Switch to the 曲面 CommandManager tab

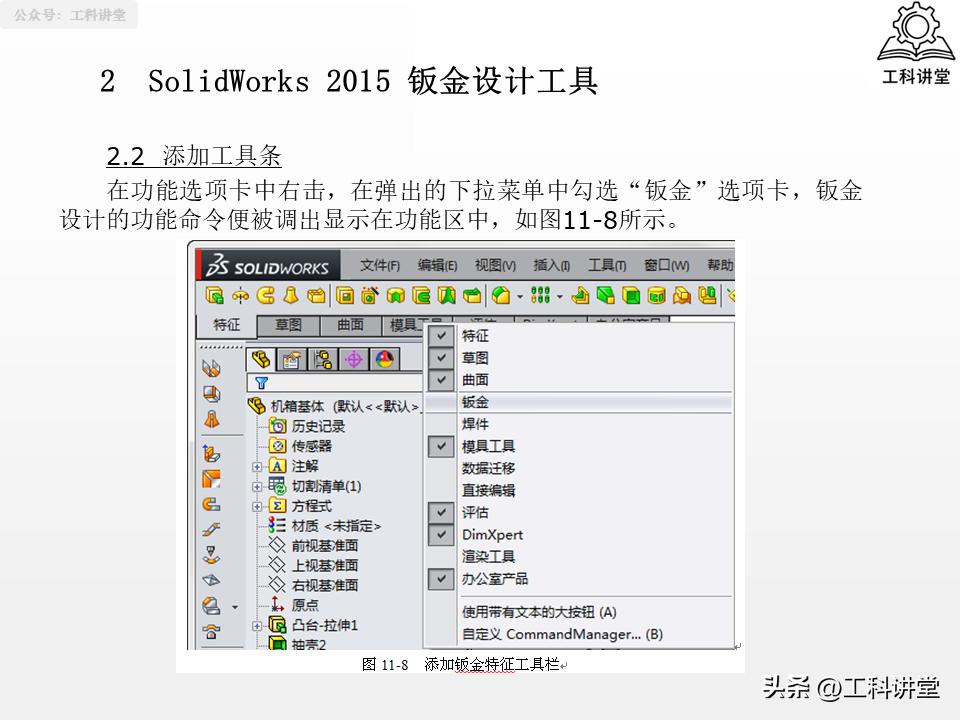(350, 325)
